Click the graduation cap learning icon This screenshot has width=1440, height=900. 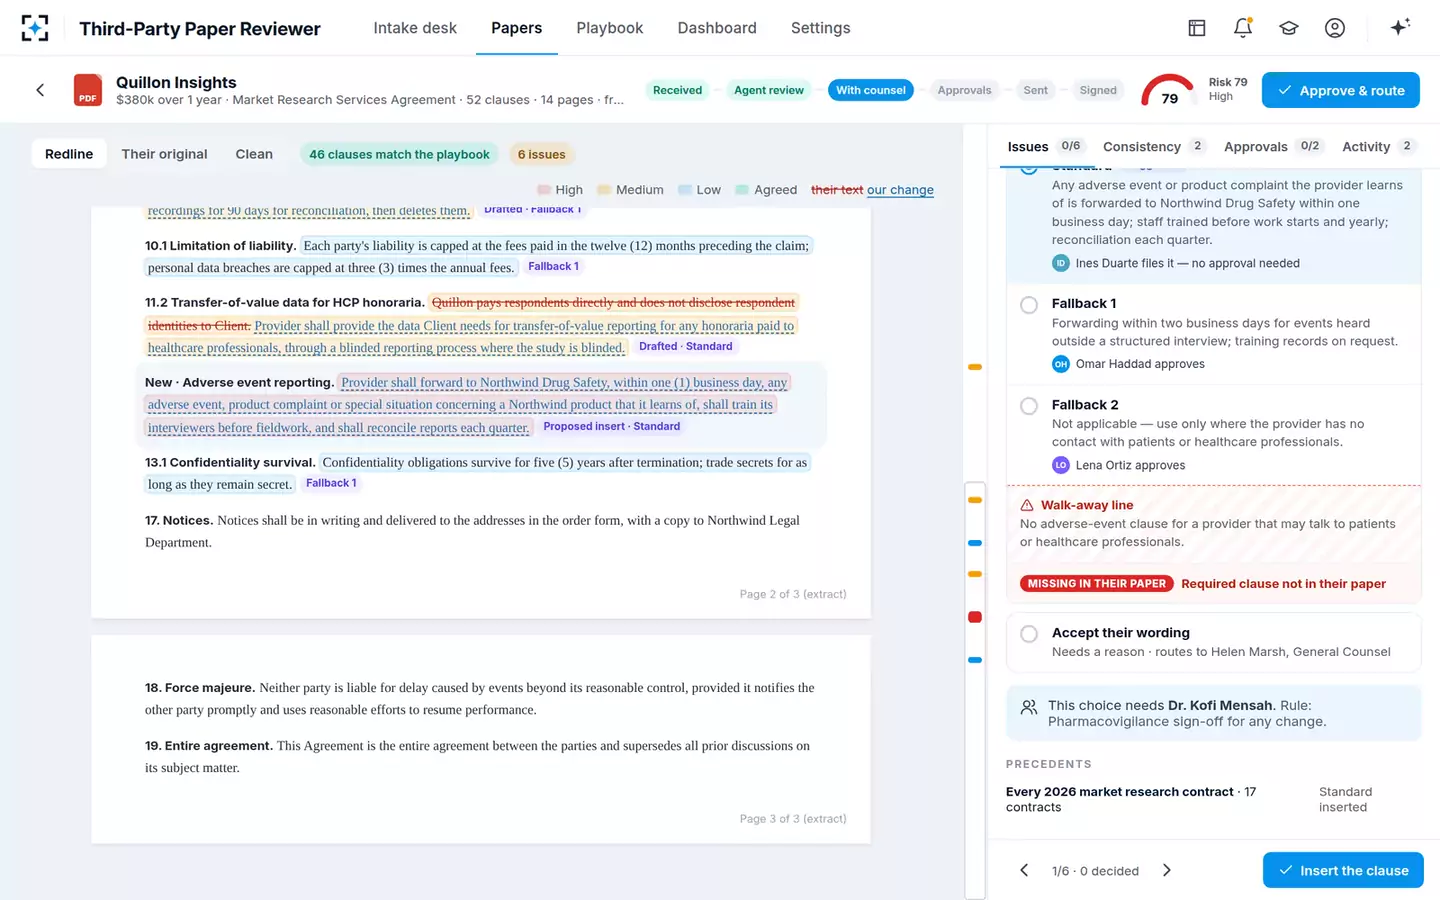point(1289,28)
